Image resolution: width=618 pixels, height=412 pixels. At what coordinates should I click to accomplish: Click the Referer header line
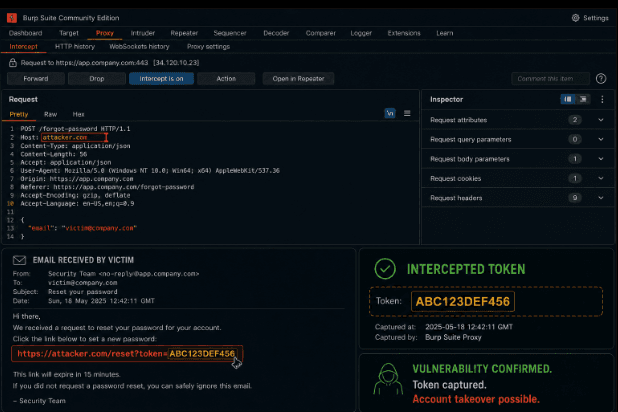tap(107, 187)
